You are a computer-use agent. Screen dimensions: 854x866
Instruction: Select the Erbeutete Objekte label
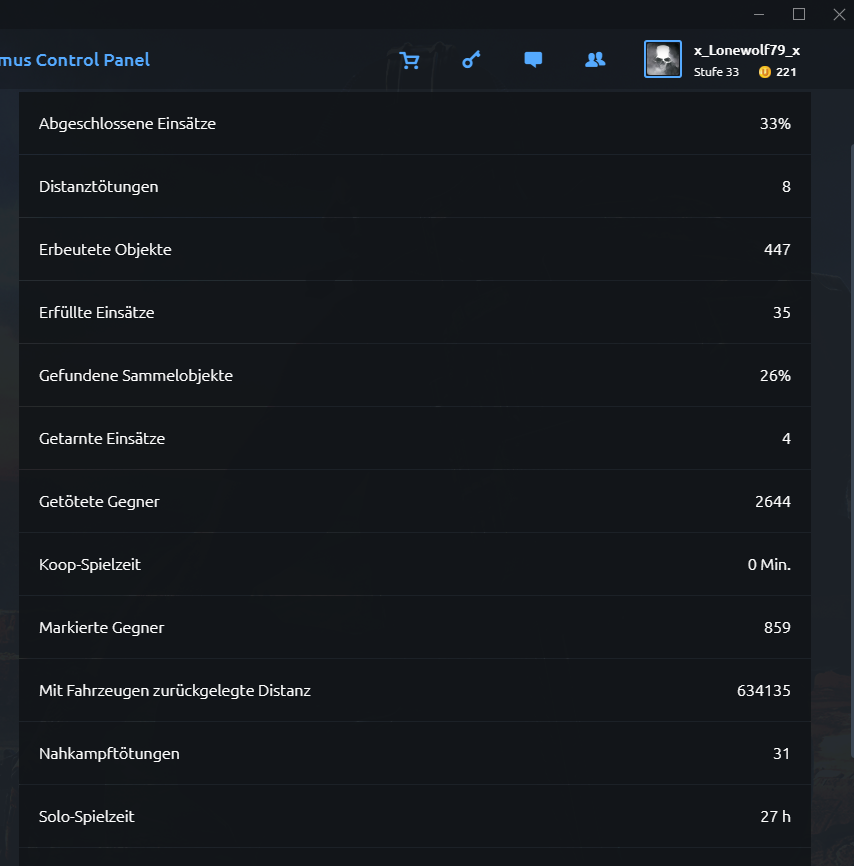pos(105,250)
